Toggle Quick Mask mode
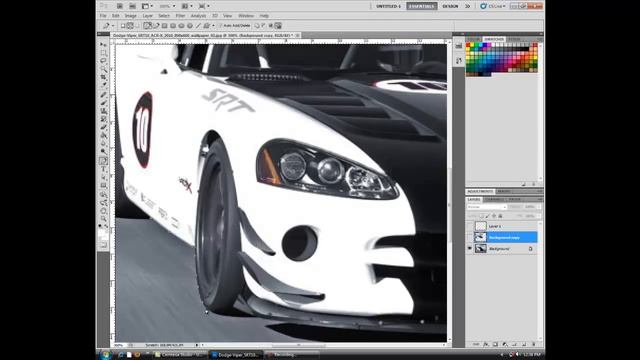This screenshot has height=360, width=640. pyautogui.click(x=103, y=245)
